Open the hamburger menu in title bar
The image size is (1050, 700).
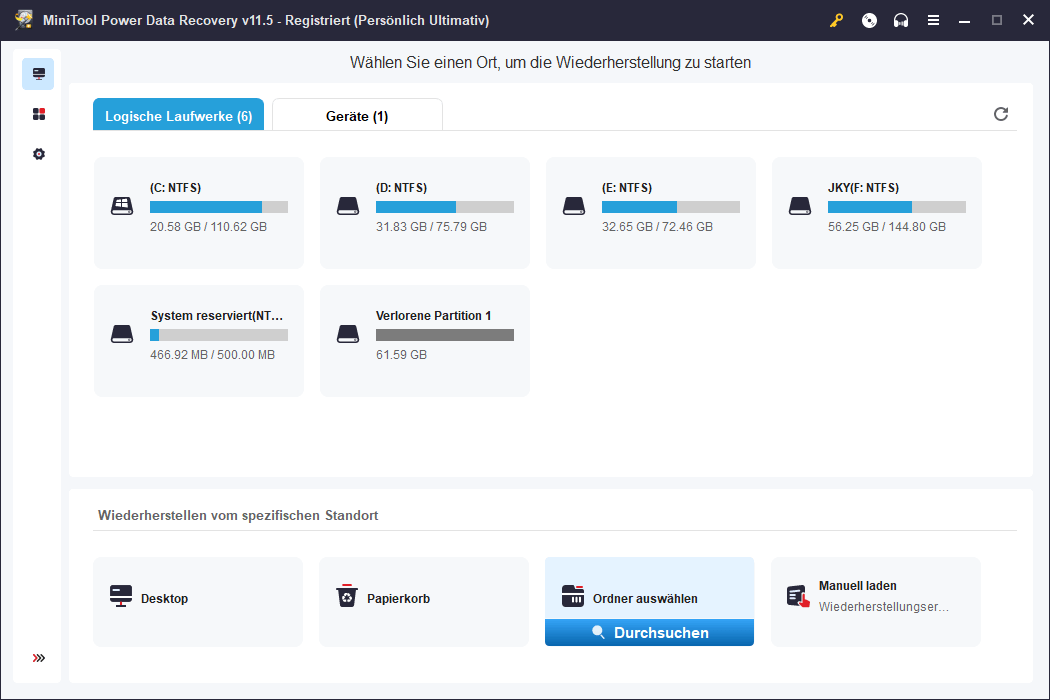click(933, 20)
